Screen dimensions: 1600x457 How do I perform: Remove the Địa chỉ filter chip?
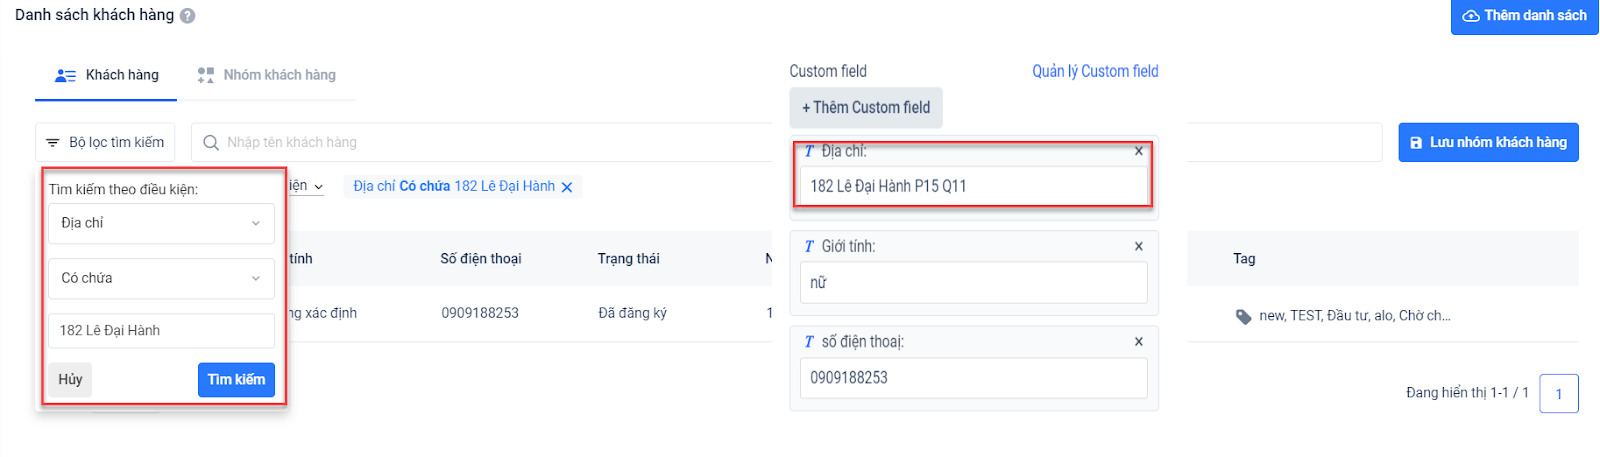tap(567, 187)
